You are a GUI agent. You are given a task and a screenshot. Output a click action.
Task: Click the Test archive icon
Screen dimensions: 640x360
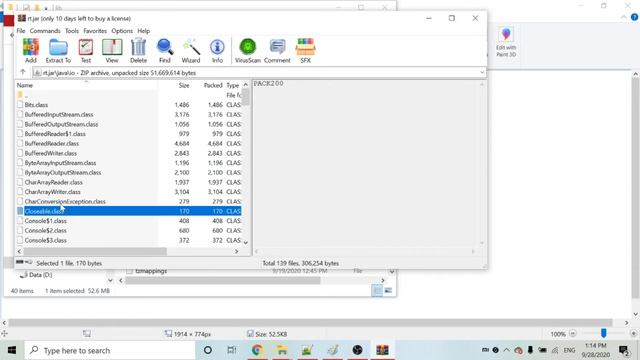[86, 51]
